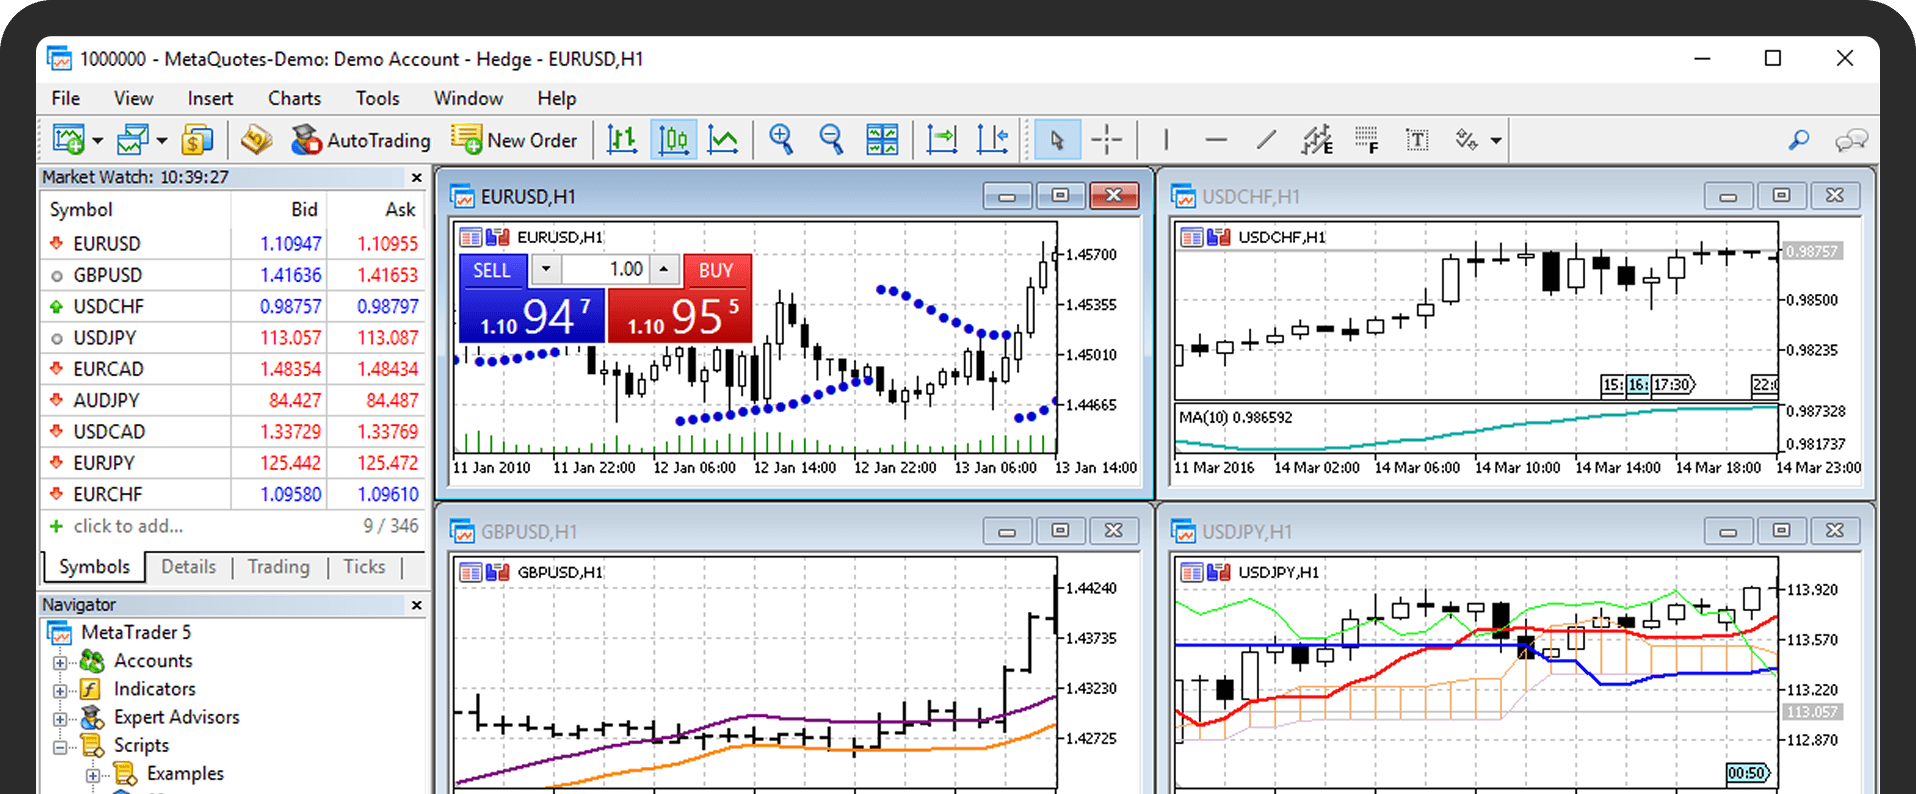
Task: Click the volume field showing 1.00
Action: (605, 269)
